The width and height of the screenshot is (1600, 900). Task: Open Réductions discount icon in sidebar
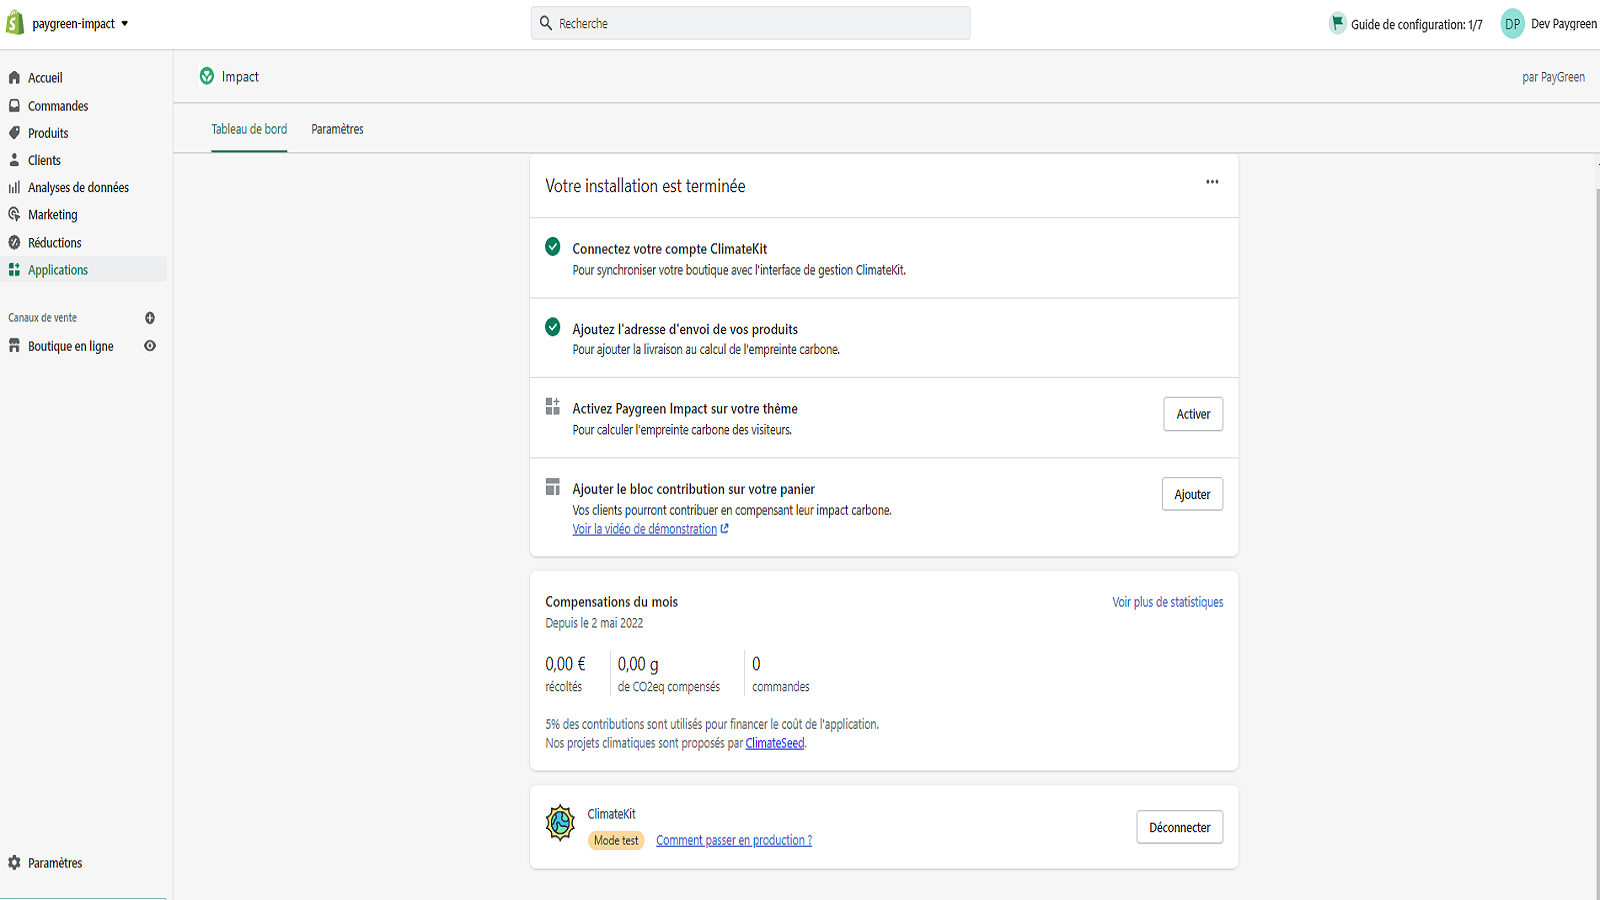pyautogui.click(x=15, y=243)
